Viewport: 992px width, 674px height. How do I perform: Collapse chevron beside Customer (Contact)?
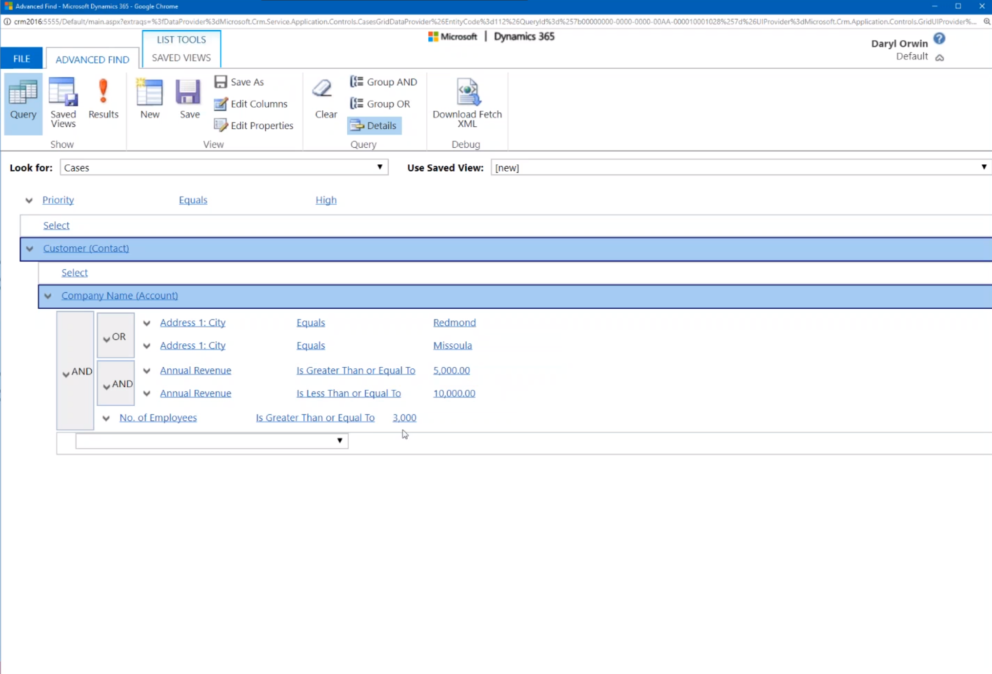(30, 249)
